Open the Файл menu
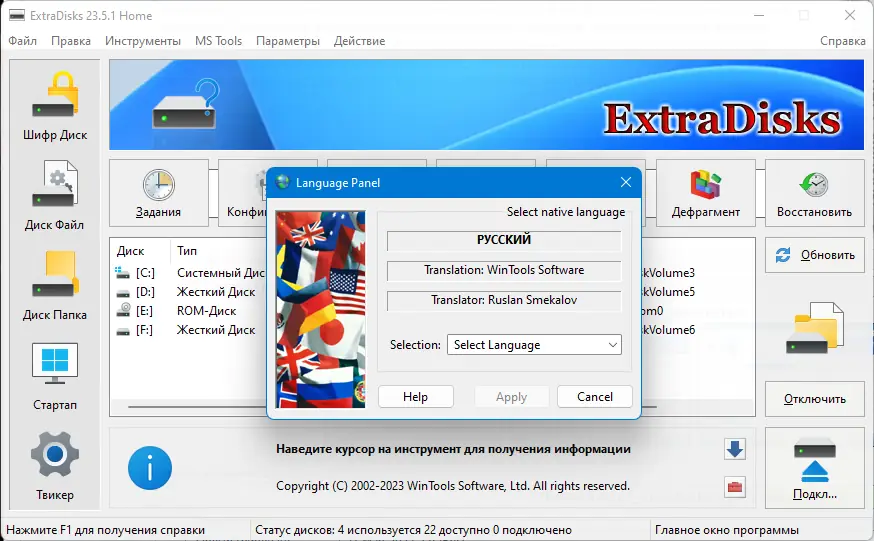Viewport: 874px width, 541px height. 22,41
